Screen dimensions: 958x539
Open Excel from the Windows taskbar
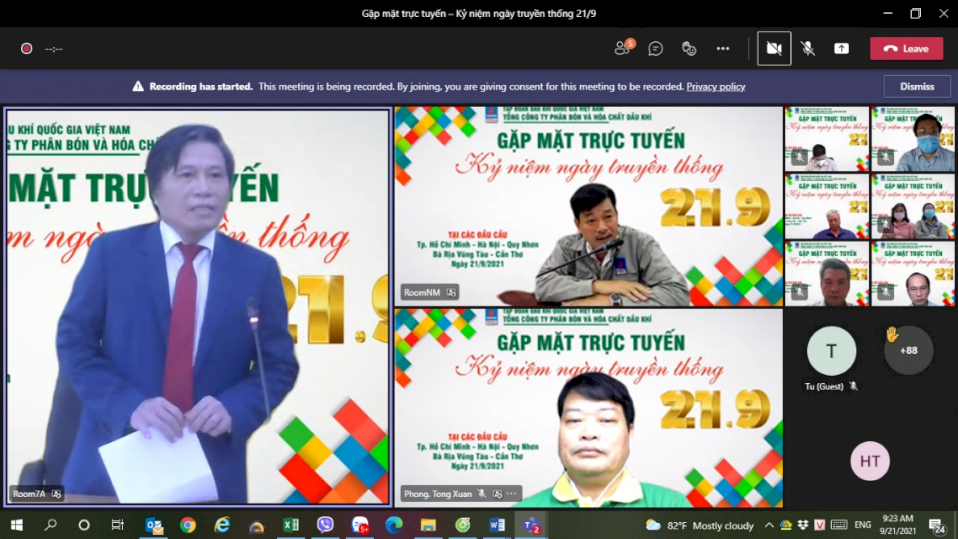point(290,525)
